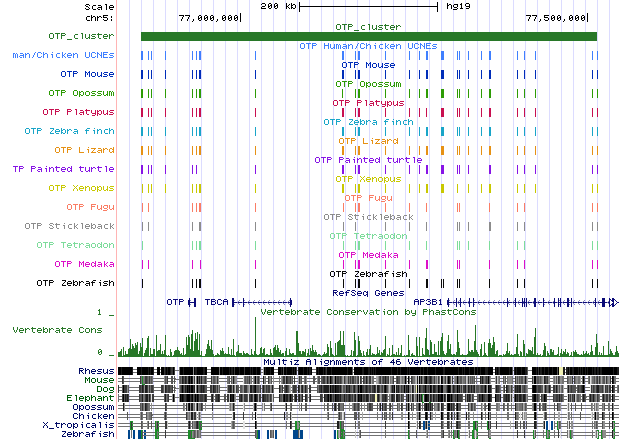Select the OTP Platypus side track label
Viewport: 620px width, 439px height.
(x=78, y=112)
